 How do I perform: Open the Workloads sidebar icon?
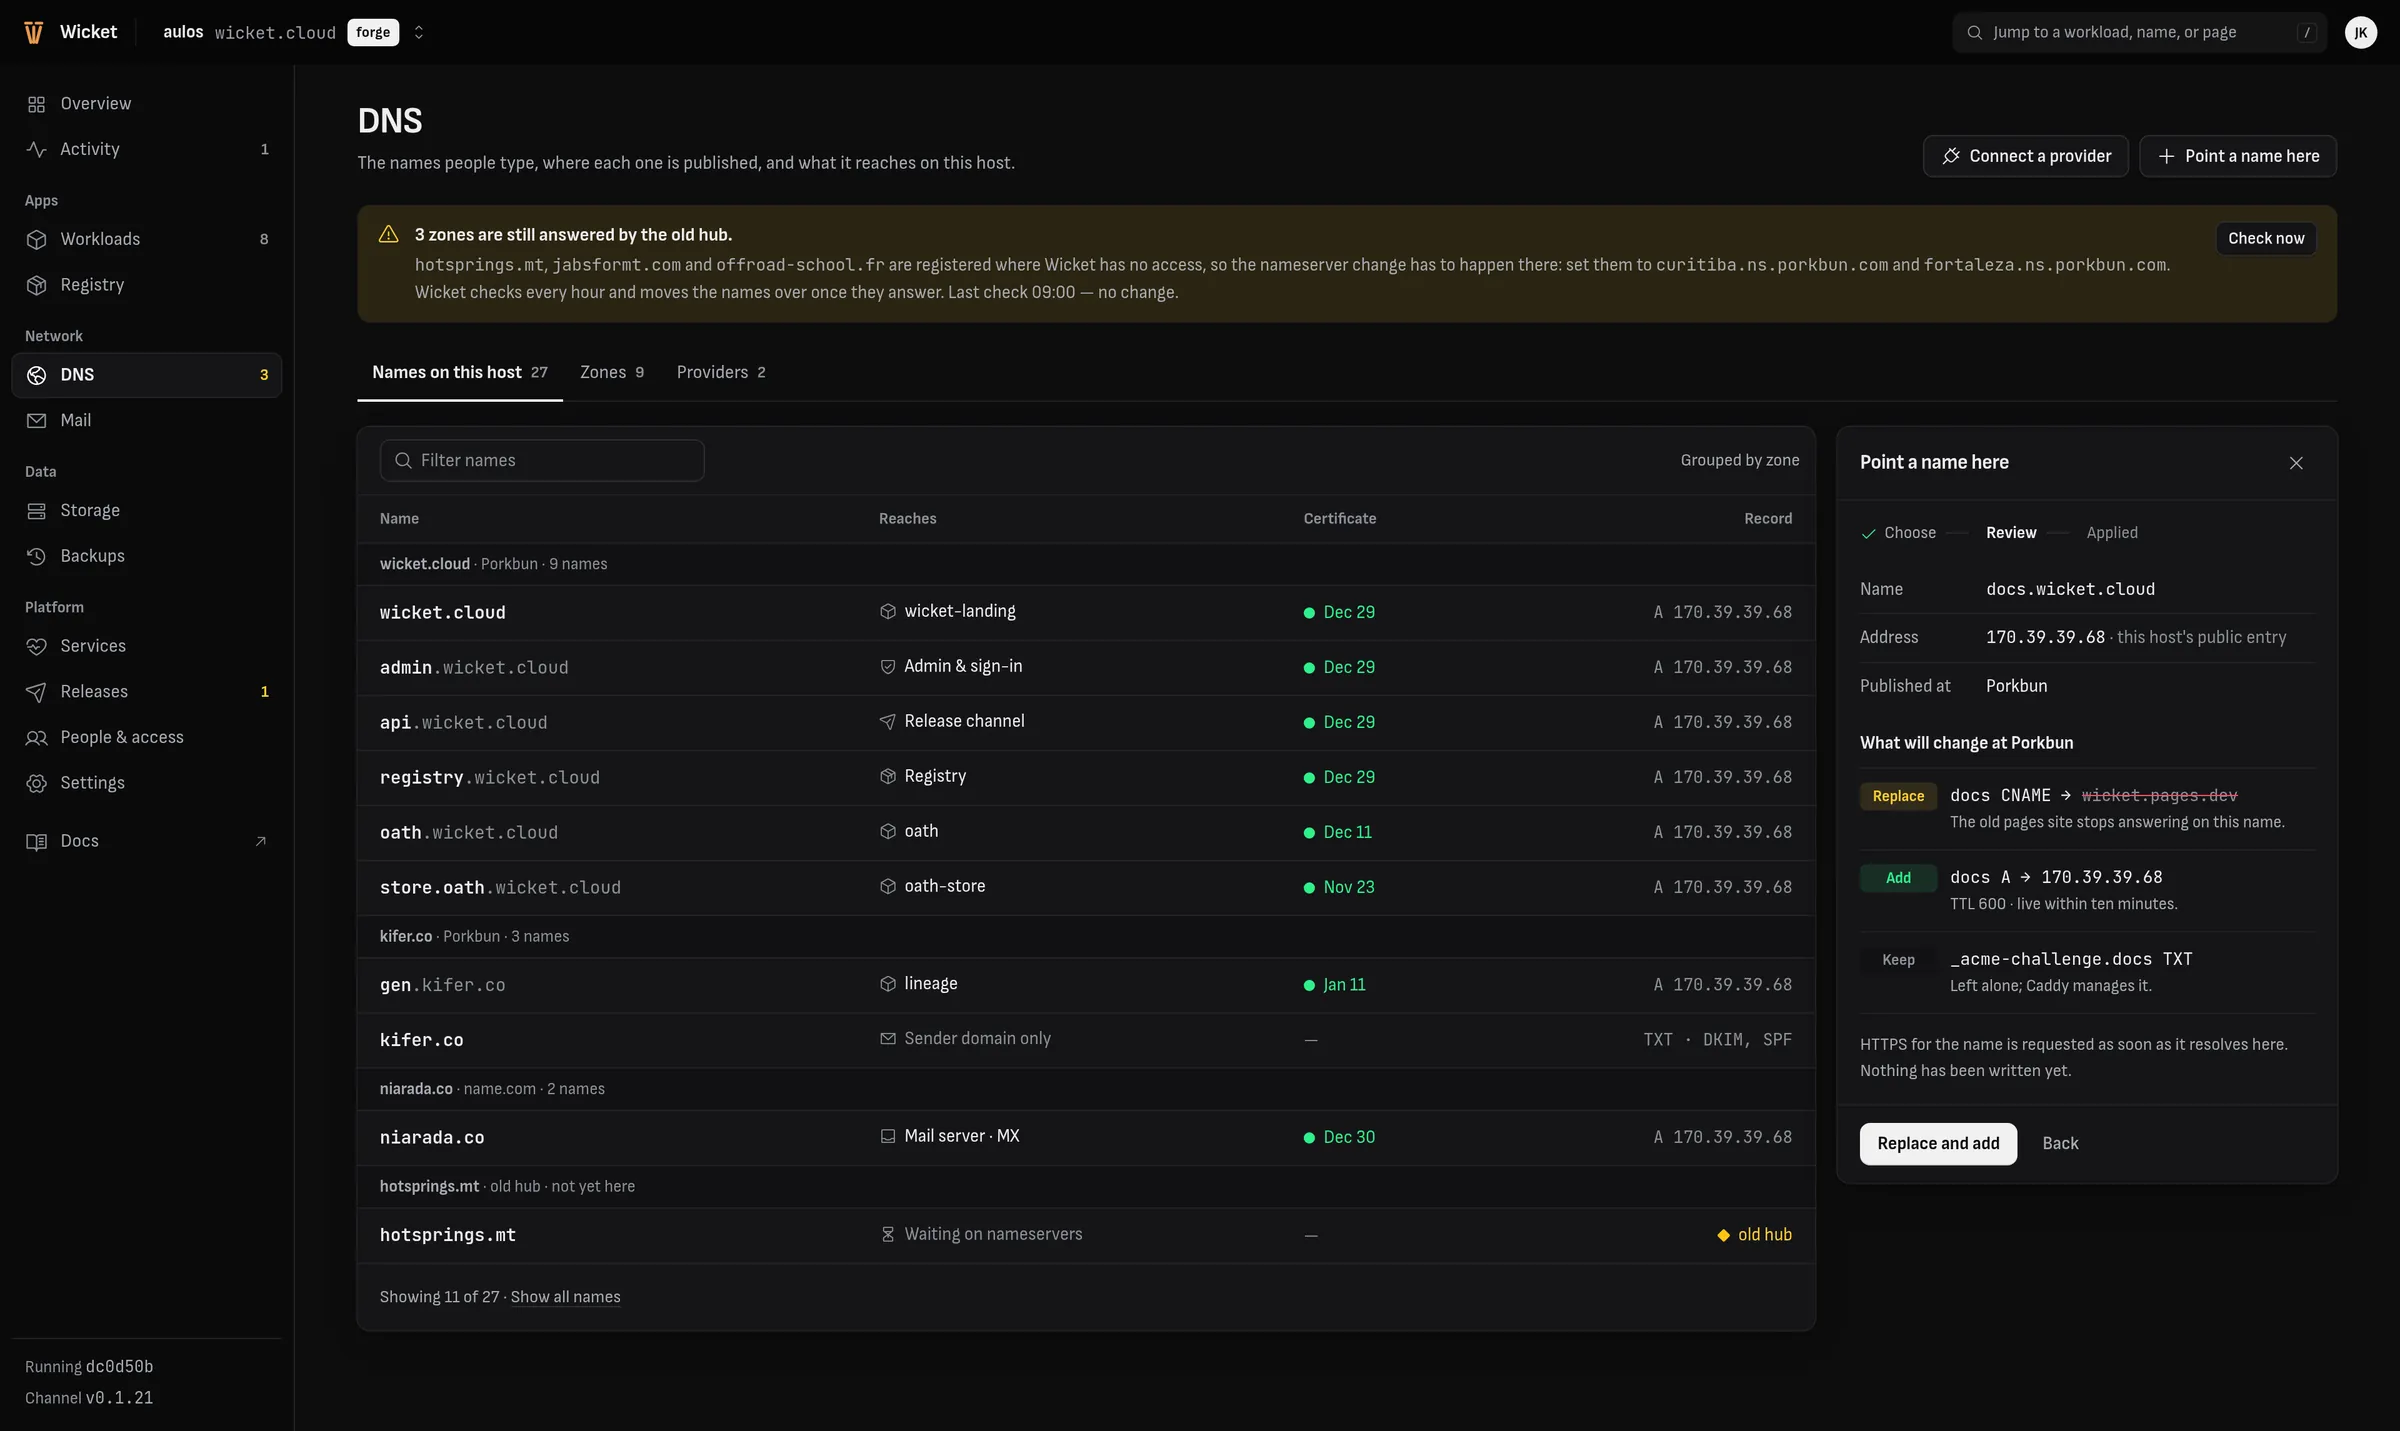point(37,239)
